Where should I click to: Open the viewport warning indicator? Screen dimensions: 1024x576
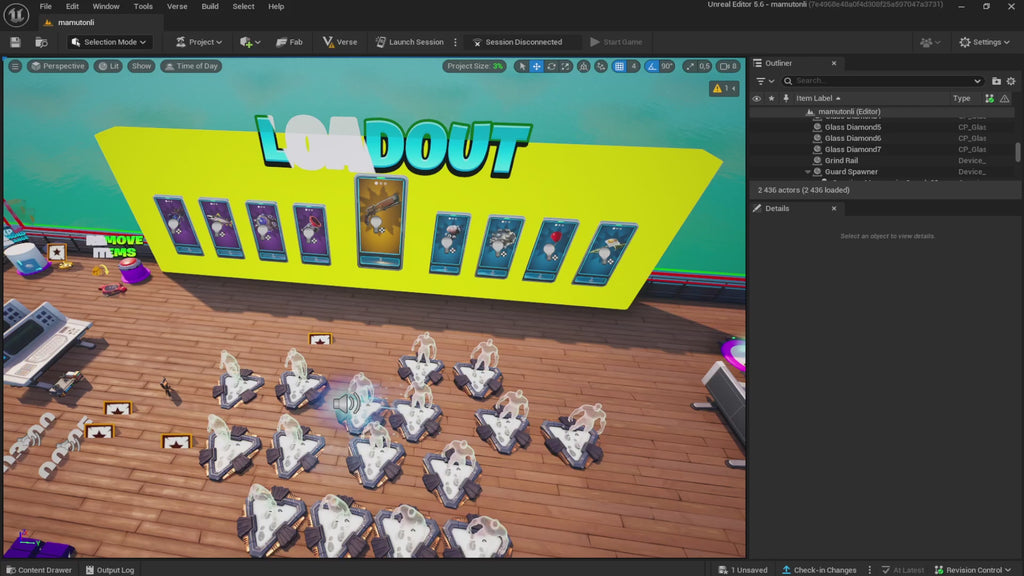[724, 88]
